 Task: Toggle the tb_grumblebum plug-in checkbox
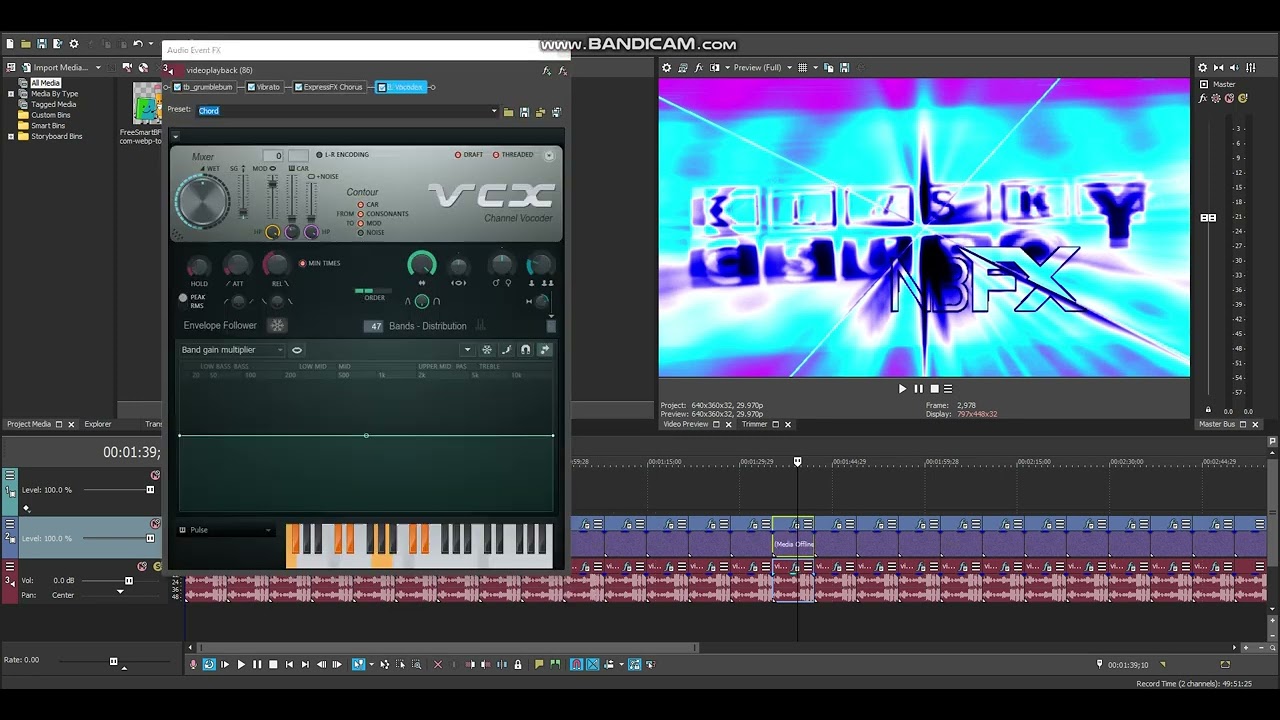(175, 87)
